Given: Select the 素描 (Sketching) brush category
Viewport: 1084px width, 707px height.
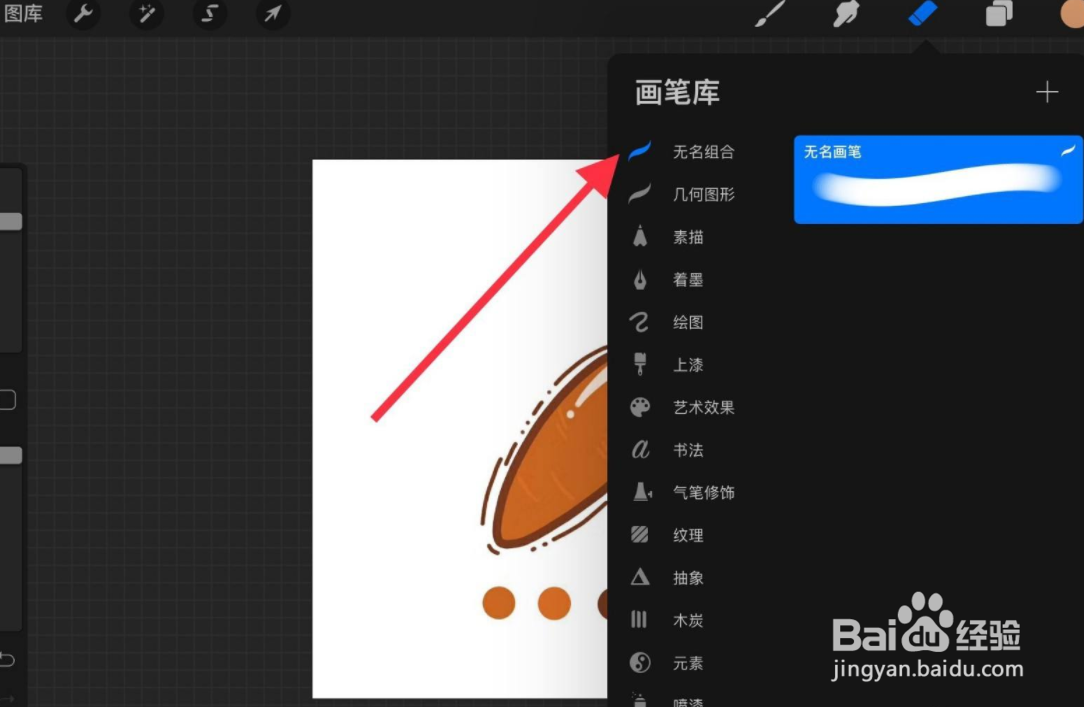Looking at the screenshot, I should click(x=688, y=236).
